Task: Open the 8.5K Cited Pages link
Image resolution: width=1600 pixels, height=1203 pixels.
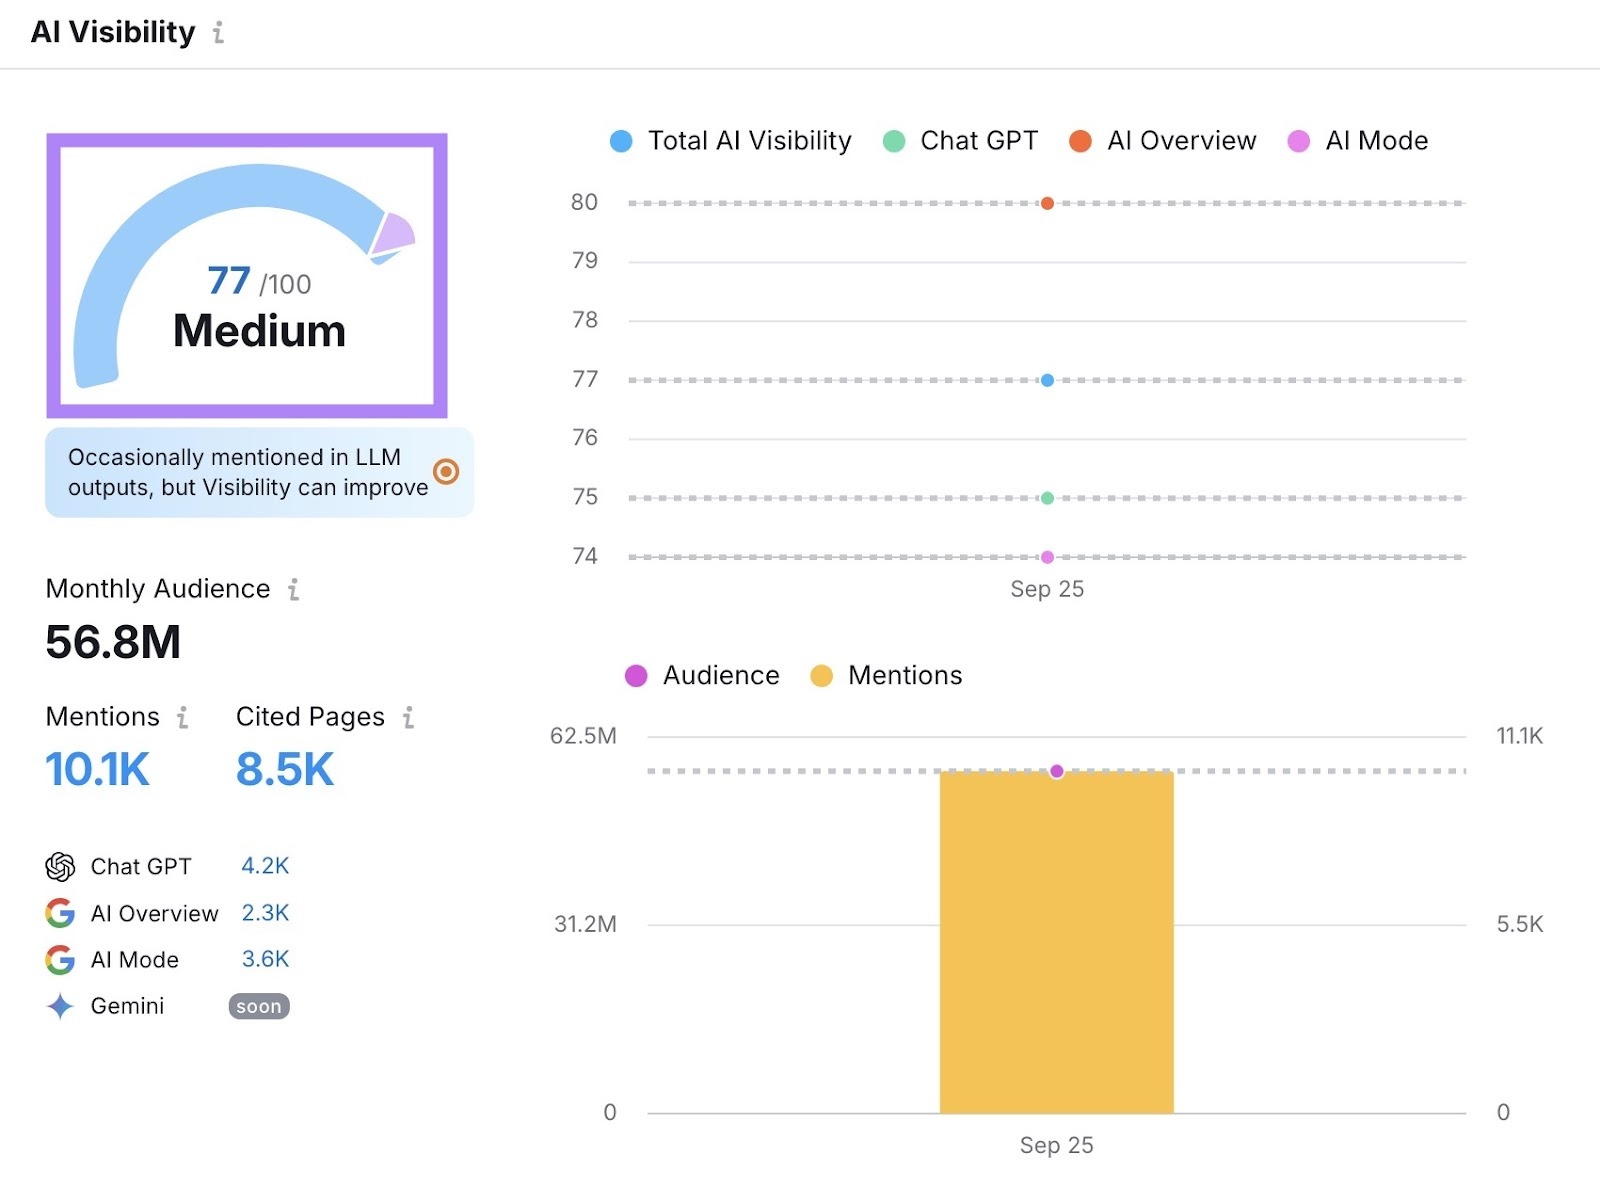Action: coord(284,770)
